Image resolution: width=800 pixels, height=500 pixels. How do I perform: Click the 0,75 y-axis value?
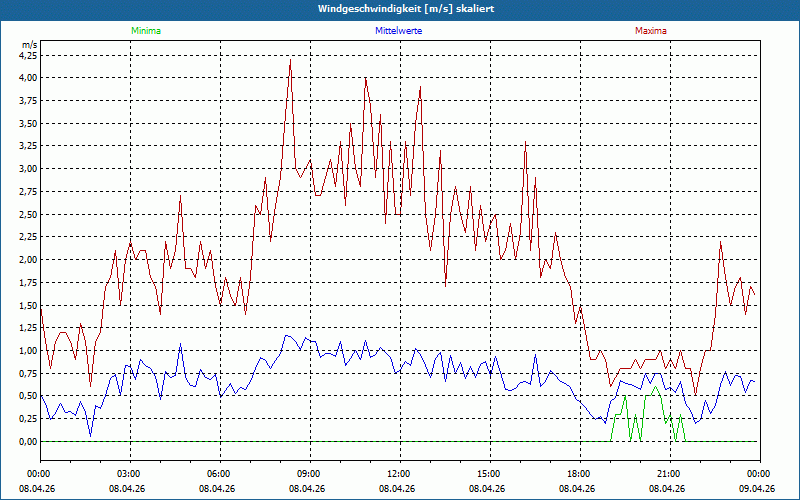point(29,373)
